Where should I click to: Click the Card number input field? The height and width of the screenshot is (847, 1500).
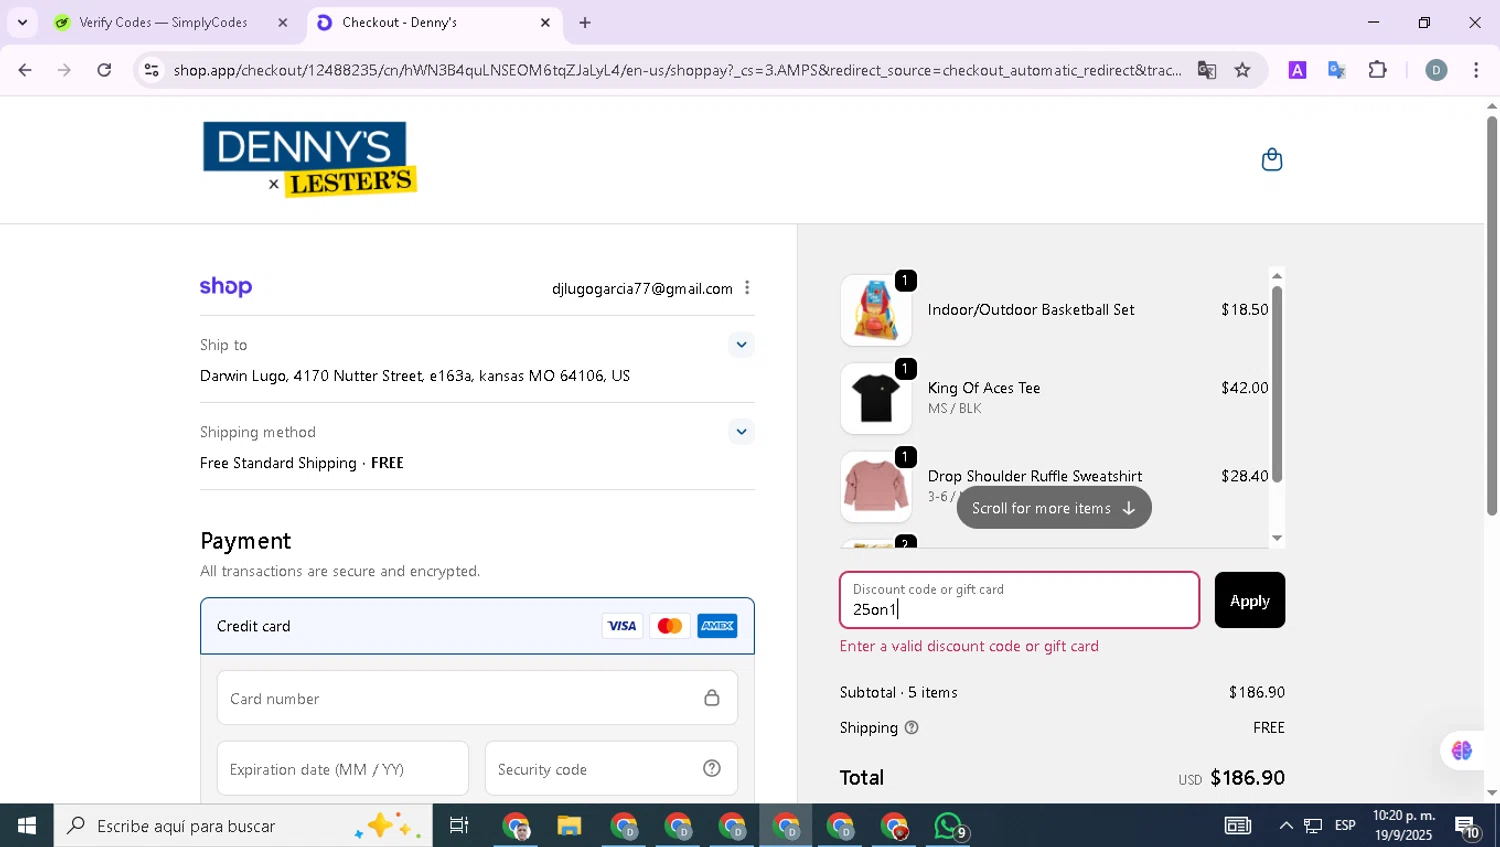pos(477,698)
